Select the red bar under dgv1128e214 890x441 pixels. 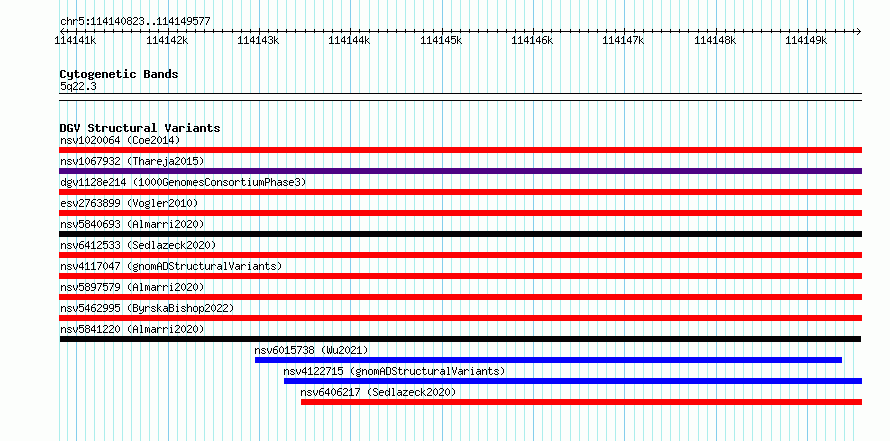pos(460,192)
